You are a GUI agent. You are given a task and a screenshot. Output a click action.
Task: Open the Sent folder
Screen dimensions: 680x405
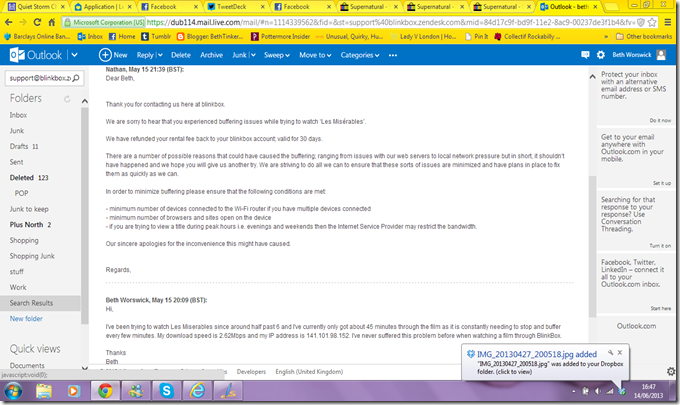coord(16,162)
